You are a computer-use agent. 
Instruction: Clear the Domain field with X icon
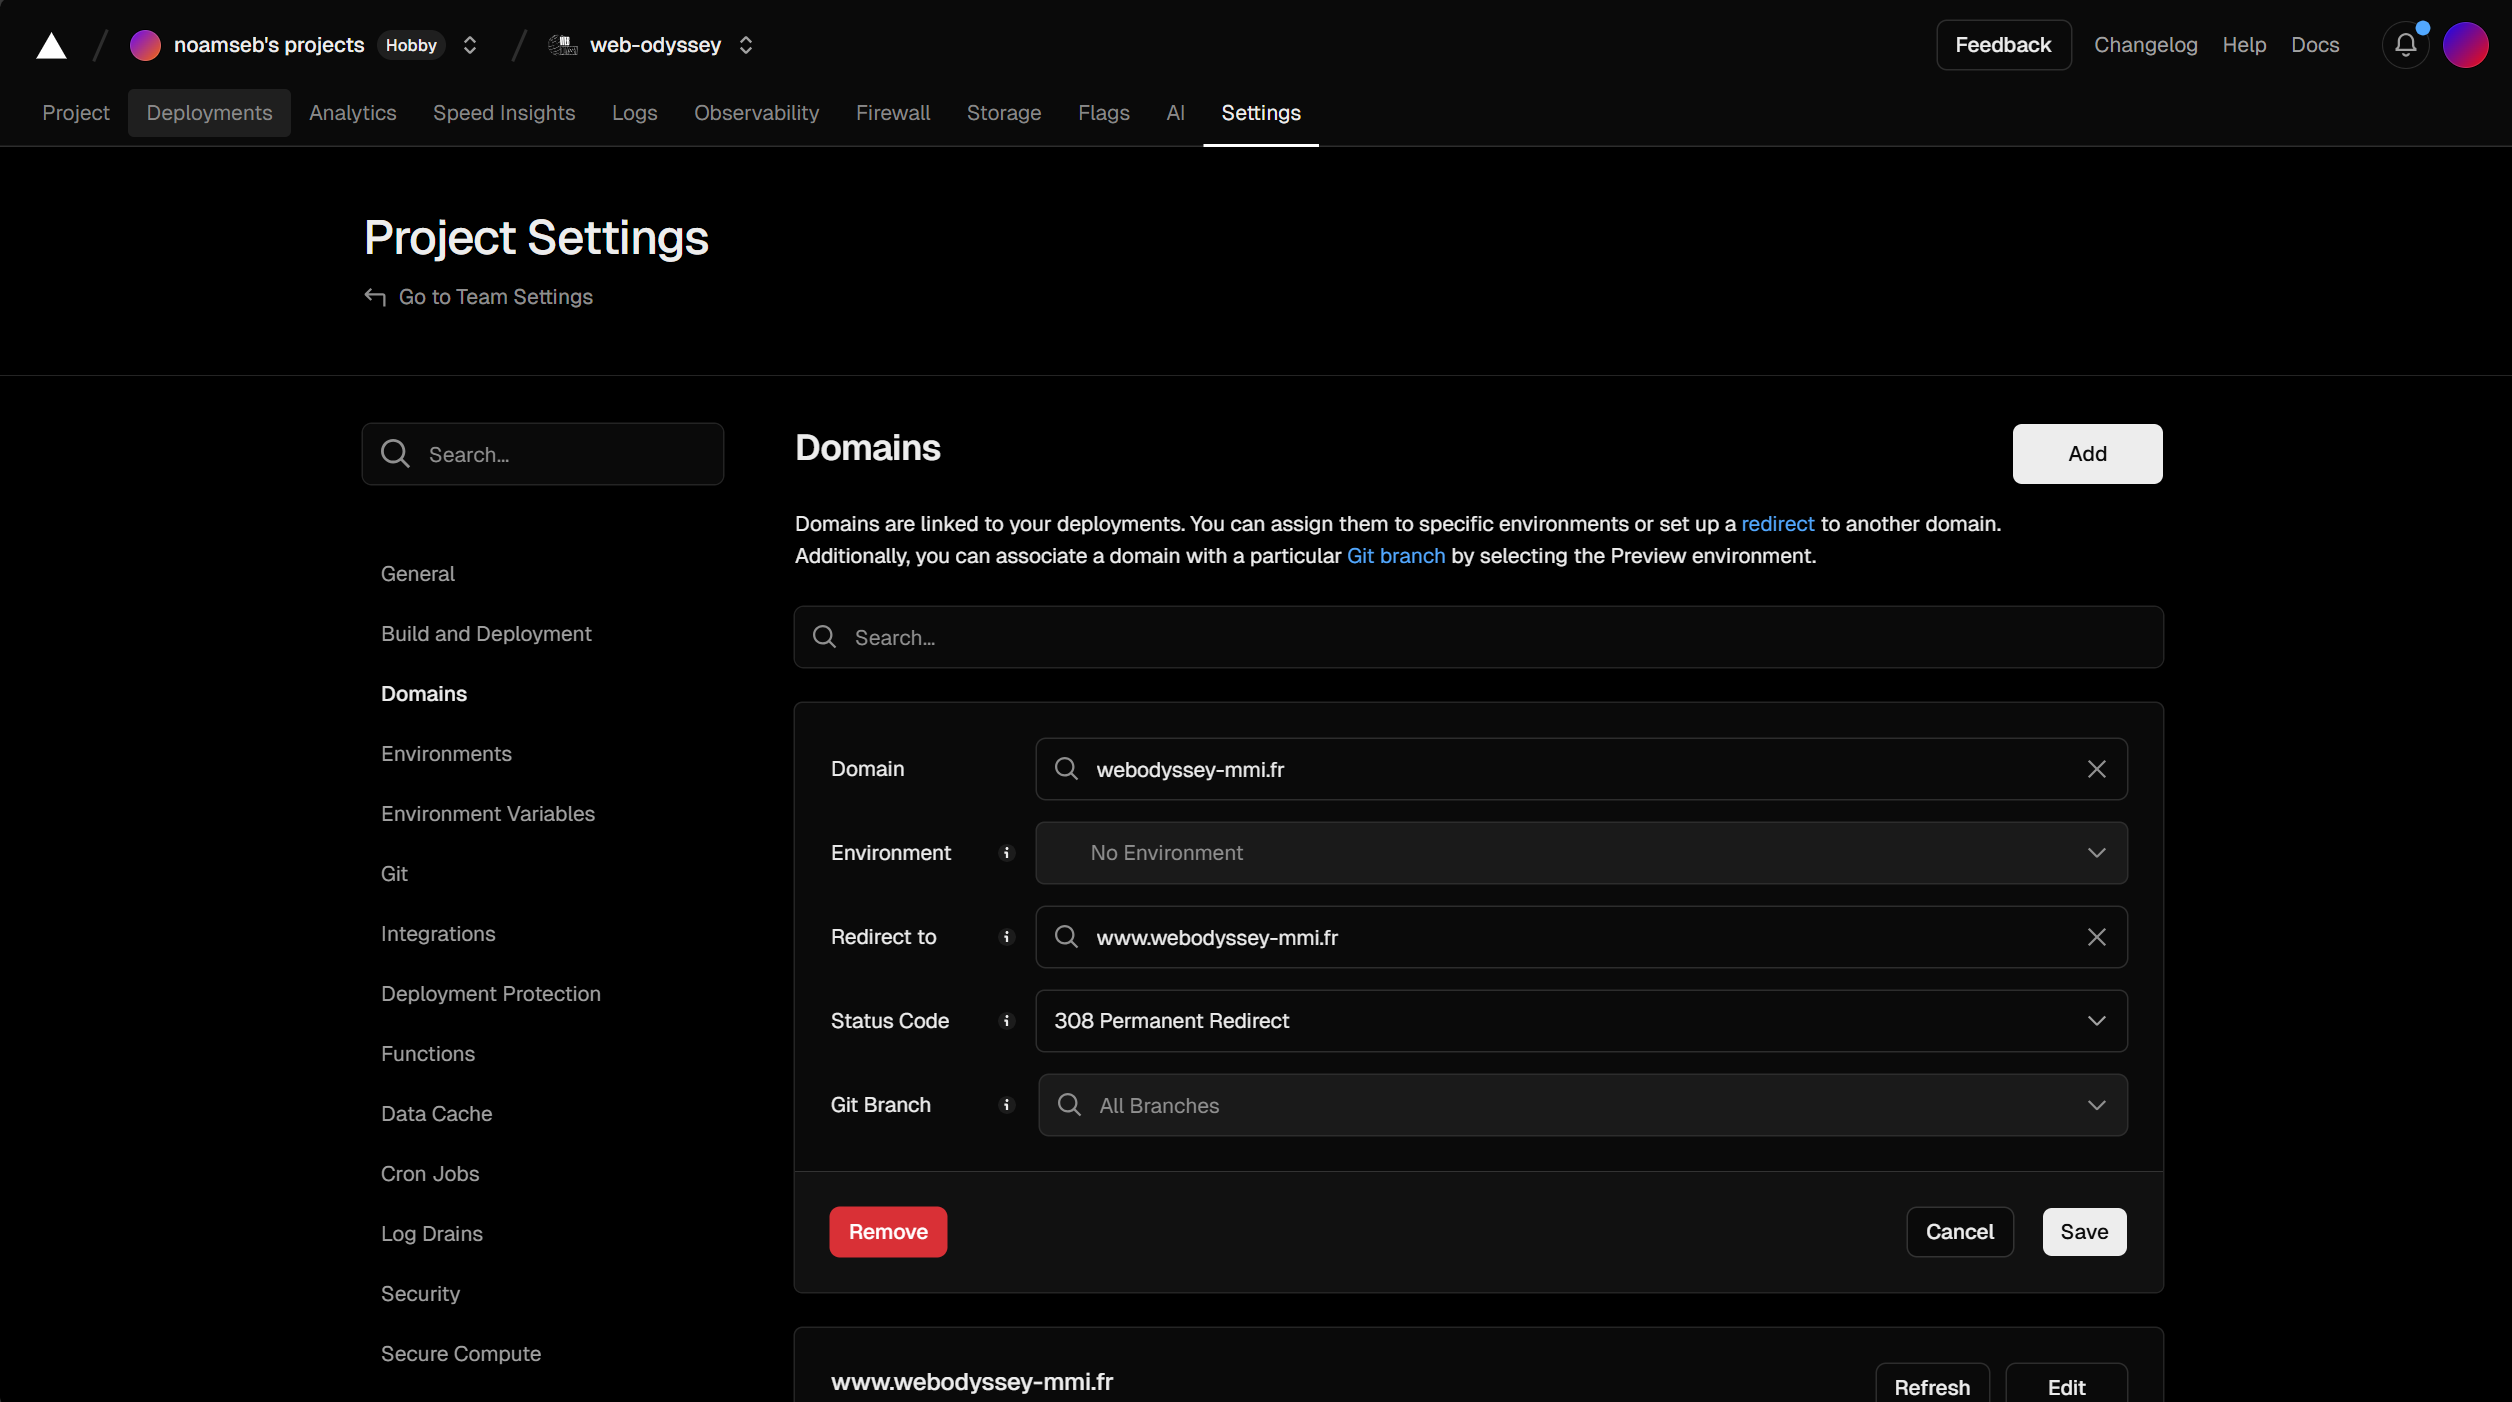point(2096,769)
